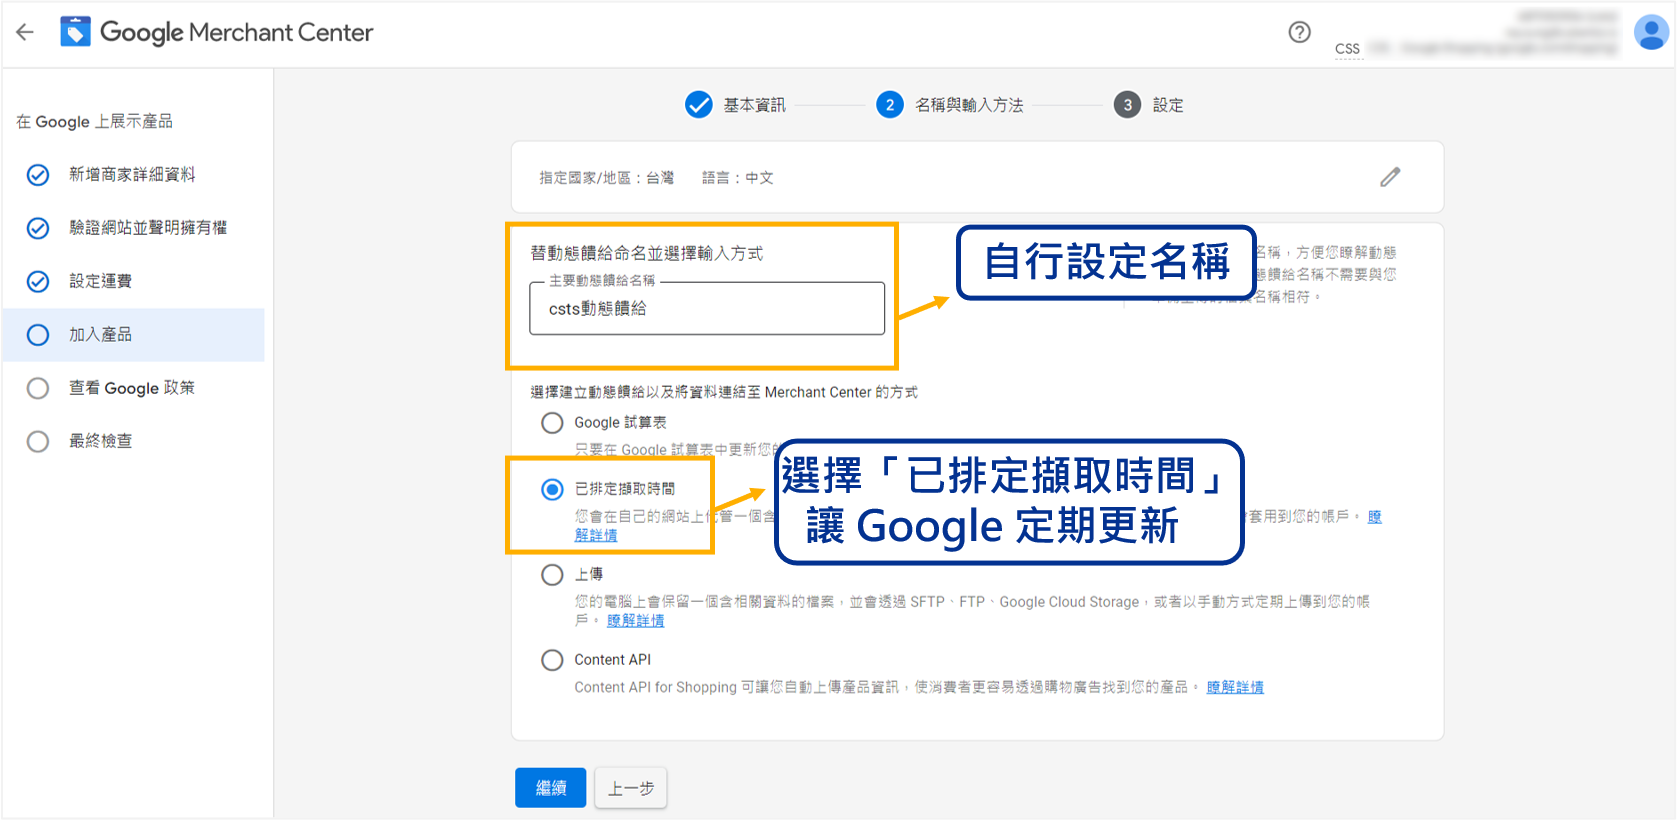
Task: Select the Content API radio option
Action: click(x=552, y=660)
